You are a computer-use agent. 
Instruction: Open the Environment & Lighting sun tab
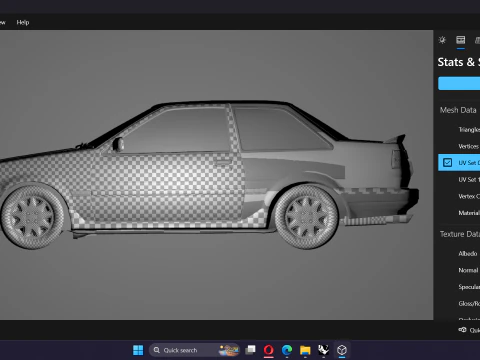[442, 40]
